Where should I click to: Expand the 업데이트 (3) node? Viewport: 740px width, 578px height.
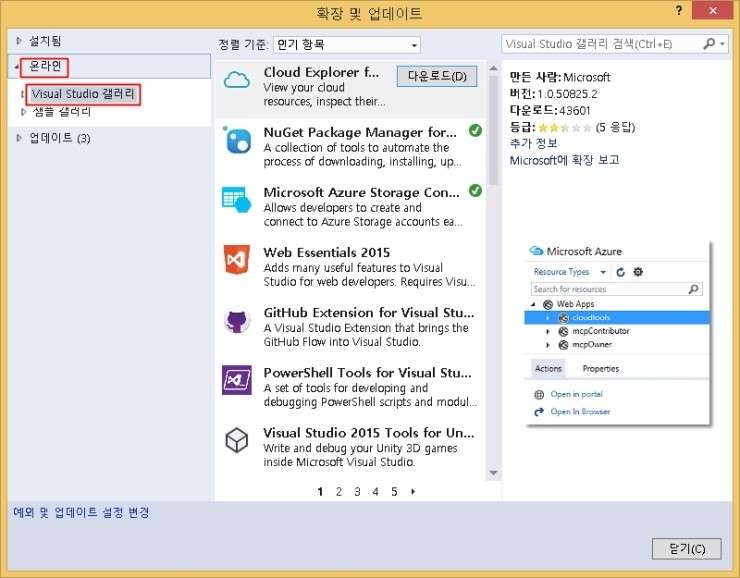(19, 138)
